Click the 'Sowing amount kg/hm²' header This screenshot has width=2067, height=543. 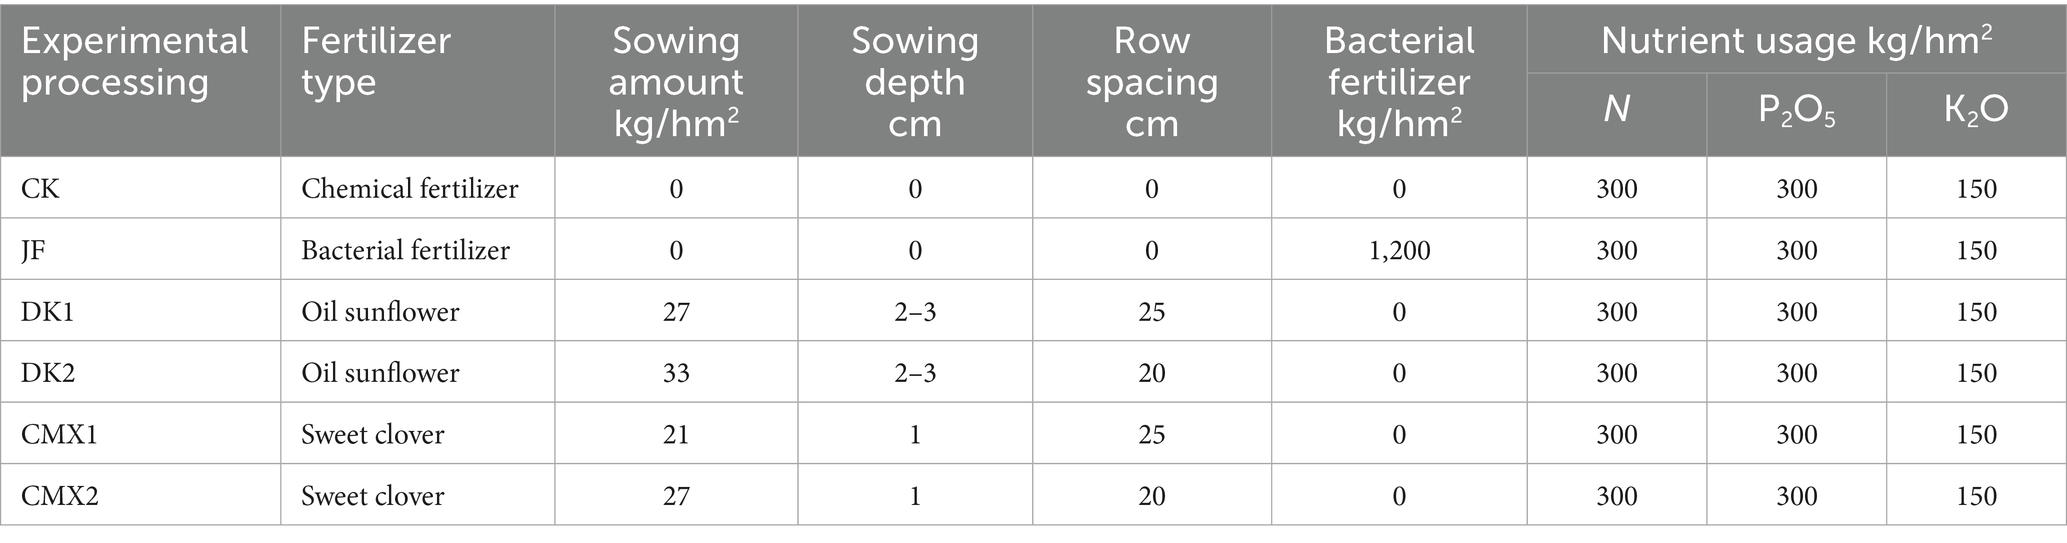tap(676, 82)
